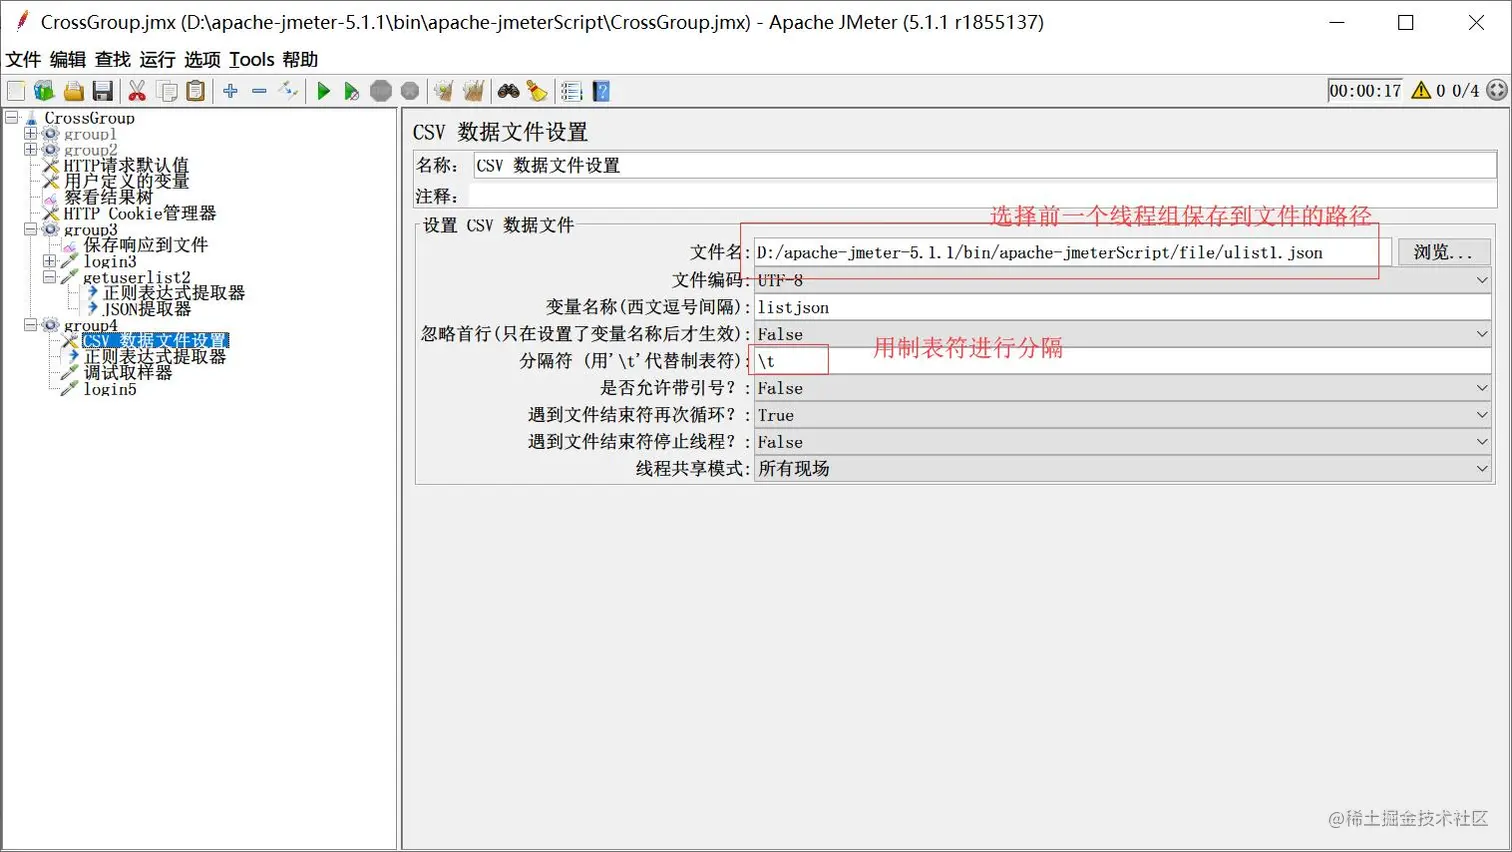The image size is (1512, 852).
Task: Save the test plan with disk icon
Action: (104, 90)
